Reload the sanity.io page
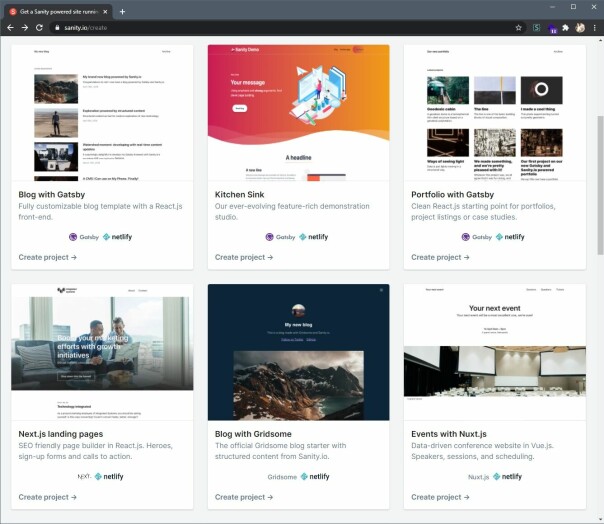 [x=39, y=28]
